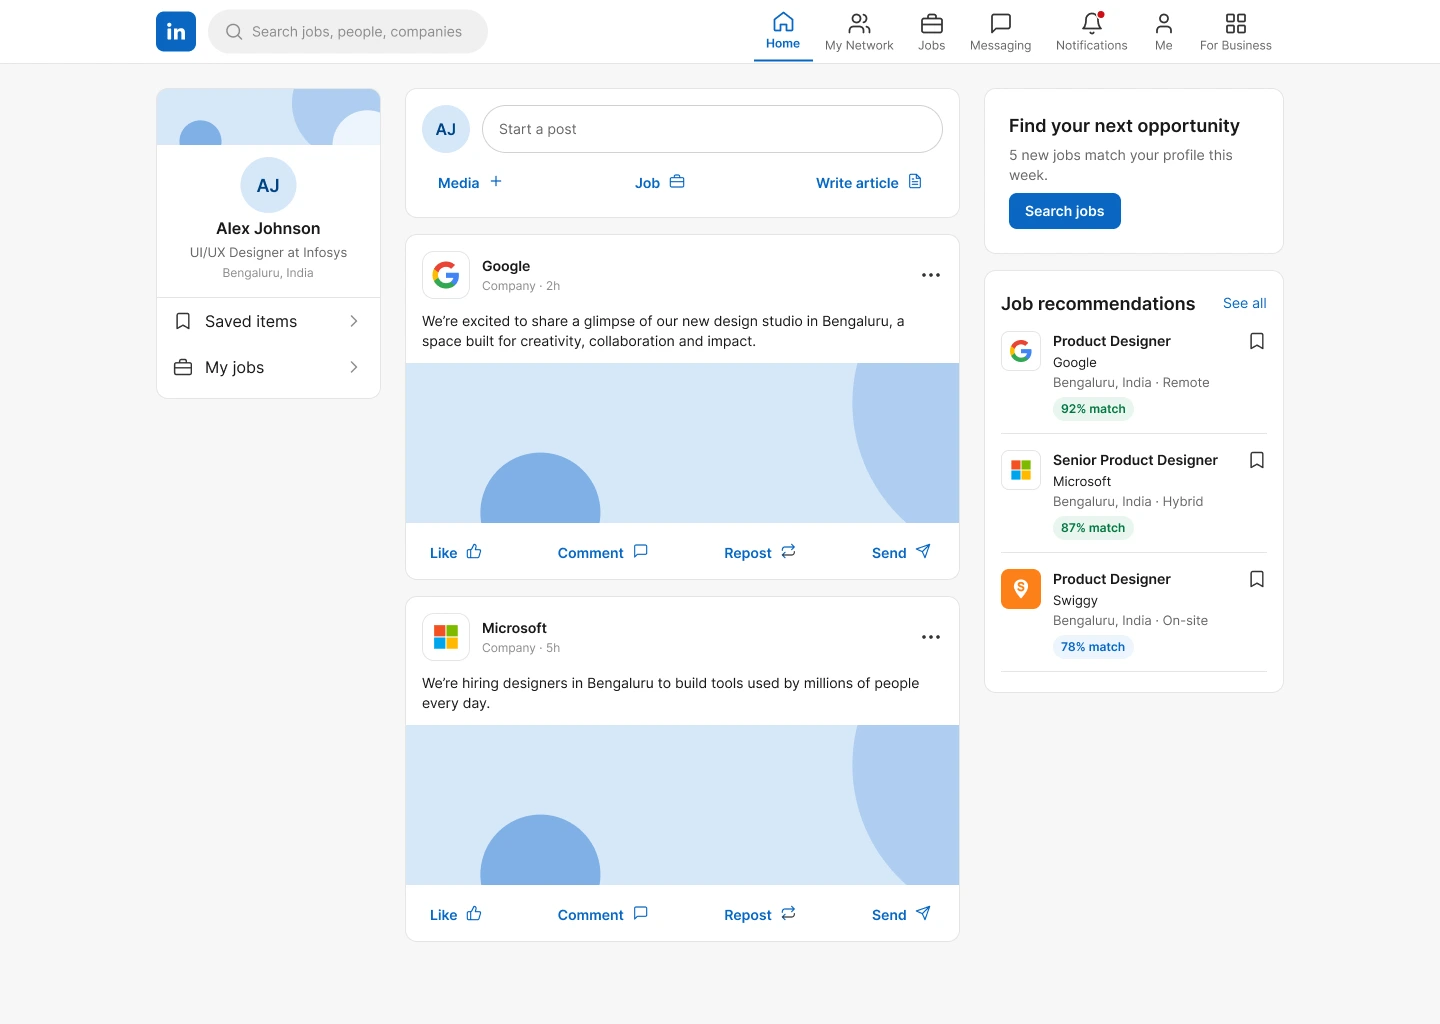Bookmark the Swiggy Product Designer job
Screen dimensions: 1440x1024
1257,579
